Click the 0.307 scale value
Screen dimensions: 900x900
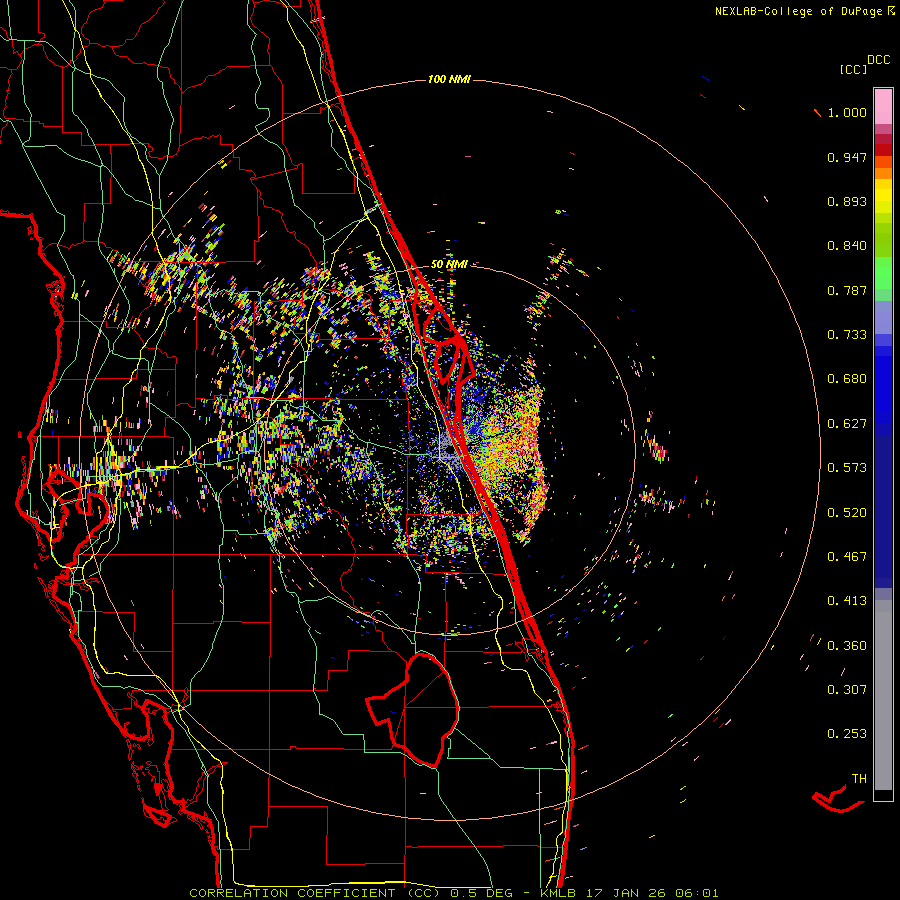tap(847, 690)
